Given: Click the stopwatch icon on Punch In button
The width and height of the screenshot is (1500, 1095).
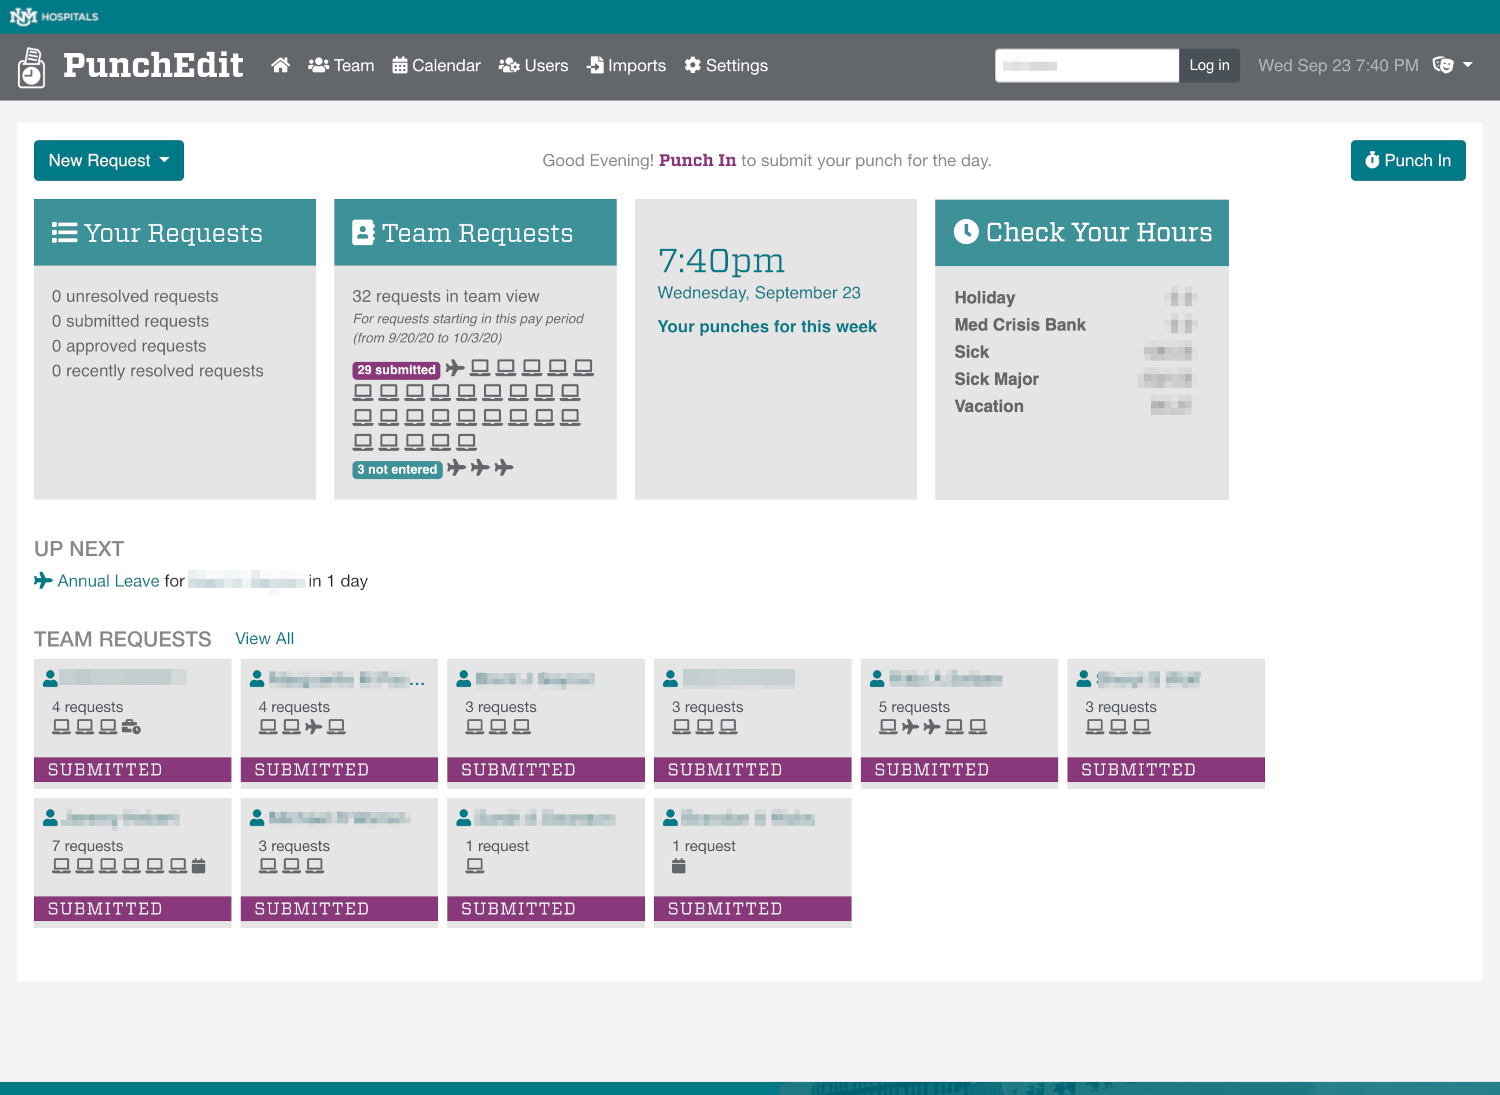Looking at the screenshot, I should (x=1372, y=160).
